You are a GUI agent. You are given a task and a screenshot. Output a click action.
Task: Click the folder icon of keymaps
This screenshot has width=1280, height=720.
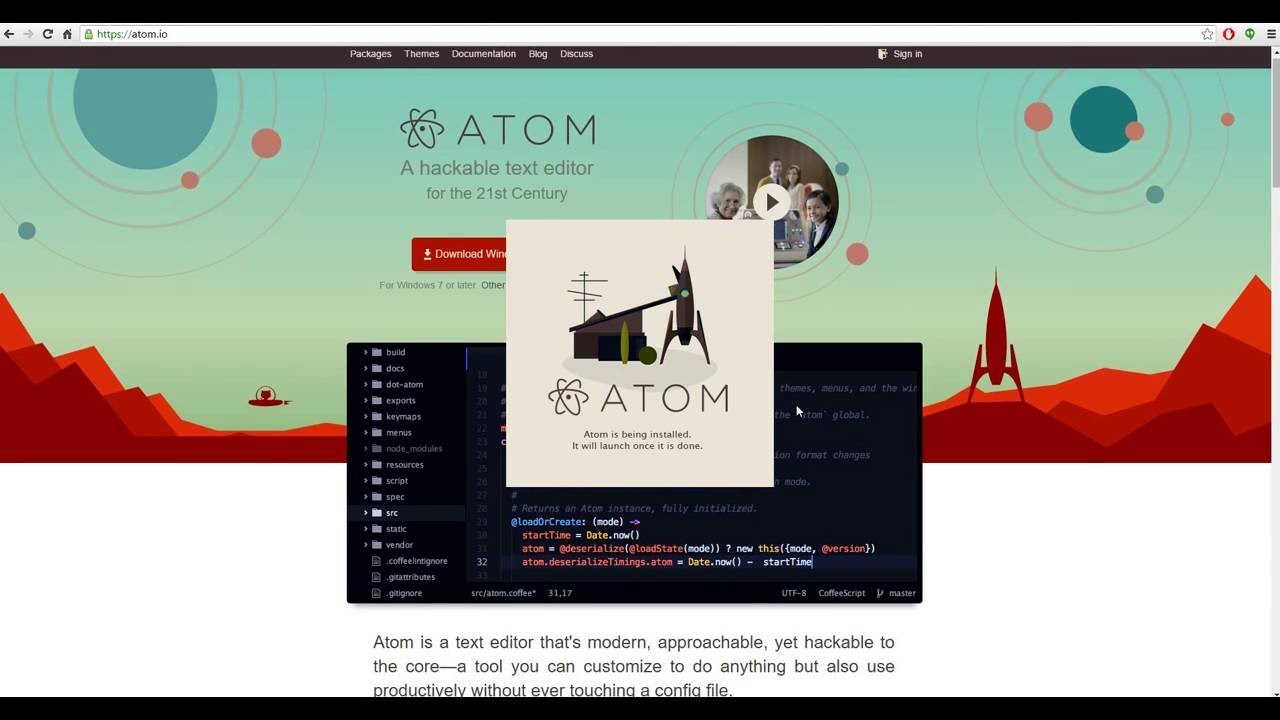[377, 416]
